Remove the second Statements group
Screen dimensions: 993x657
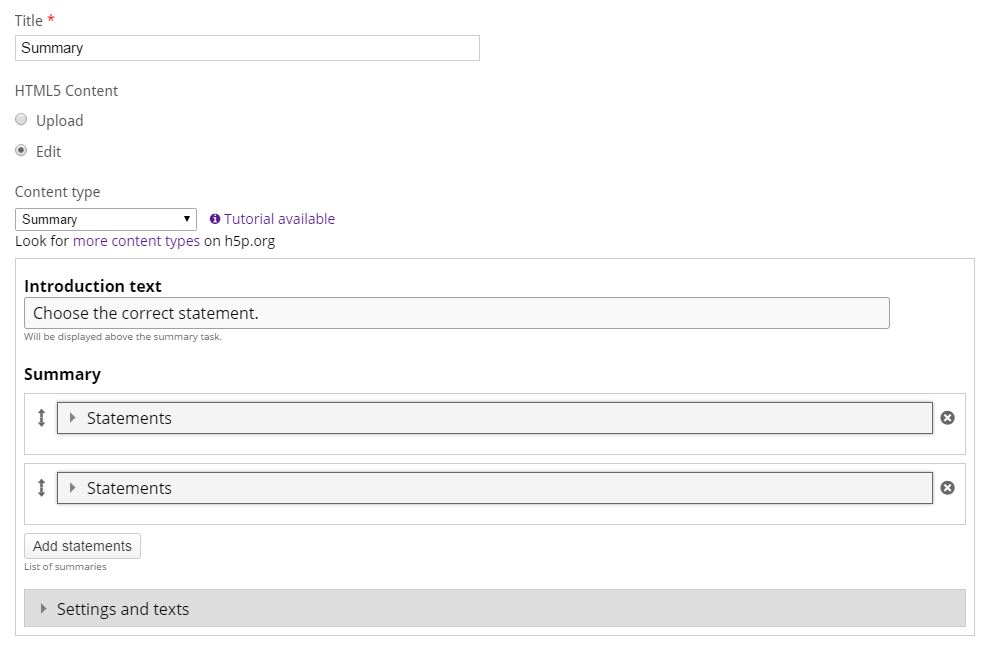[x=947, y=488]
